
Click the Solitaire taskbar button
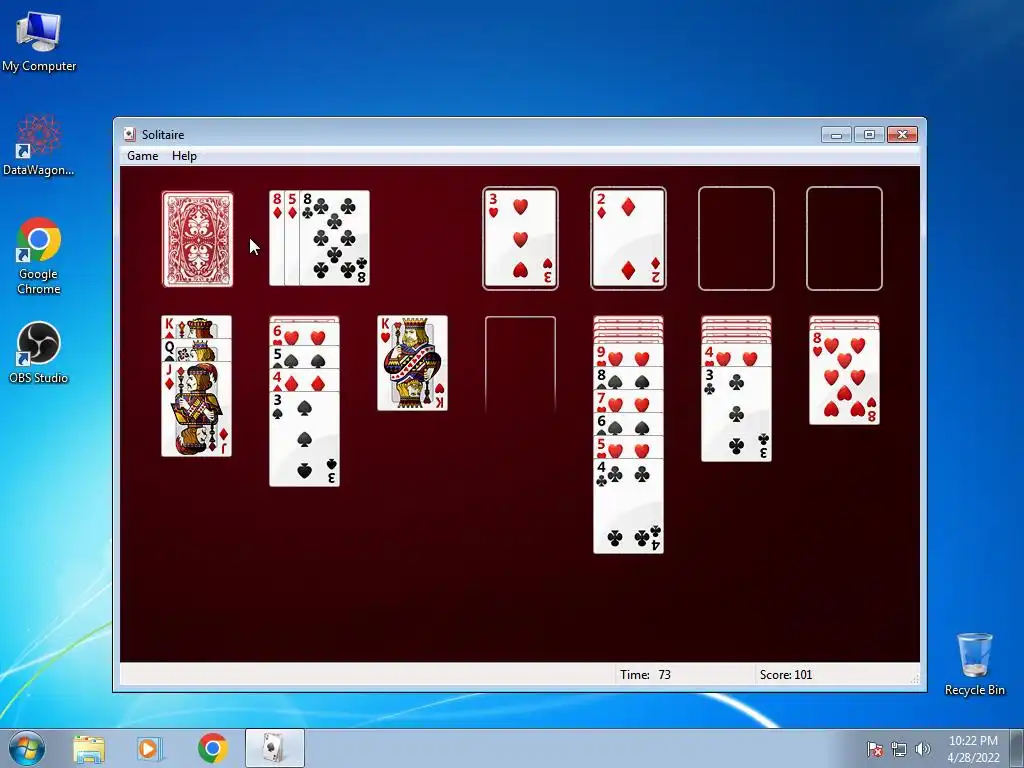click(274, 748)
